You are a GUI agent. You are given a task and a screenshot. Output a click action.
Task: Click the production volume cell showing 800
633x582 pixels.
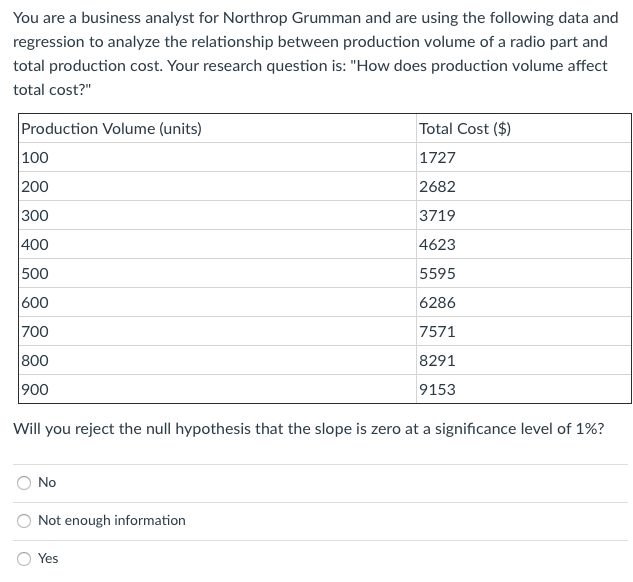click(35, 361)
